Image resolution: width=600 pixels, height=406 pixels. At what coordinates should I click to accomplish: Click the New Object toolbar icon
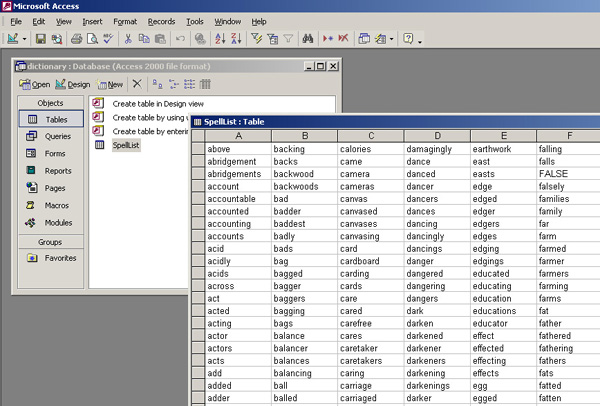[x=380, y=39]
